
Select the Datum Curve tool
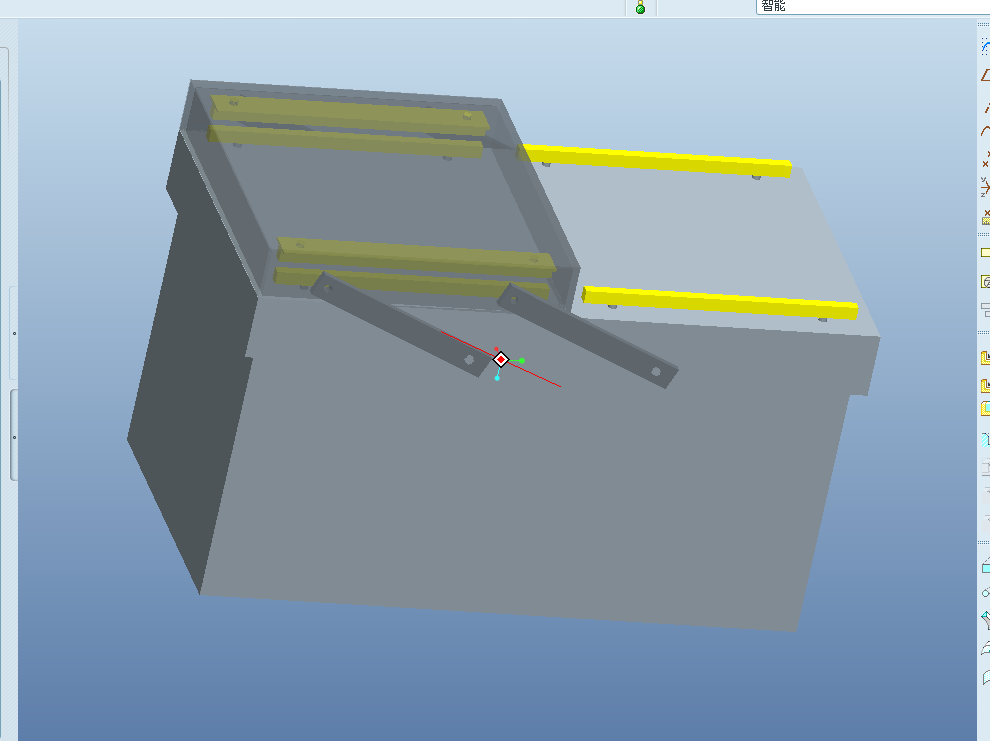986,131
